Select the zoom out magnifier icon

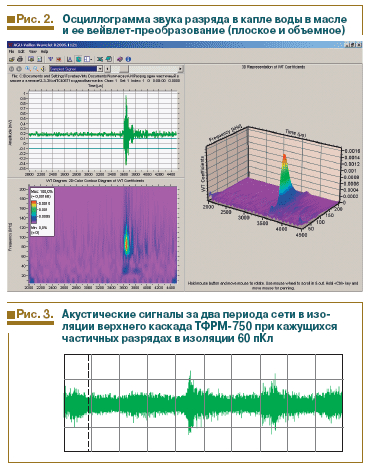tap(36, 69)
